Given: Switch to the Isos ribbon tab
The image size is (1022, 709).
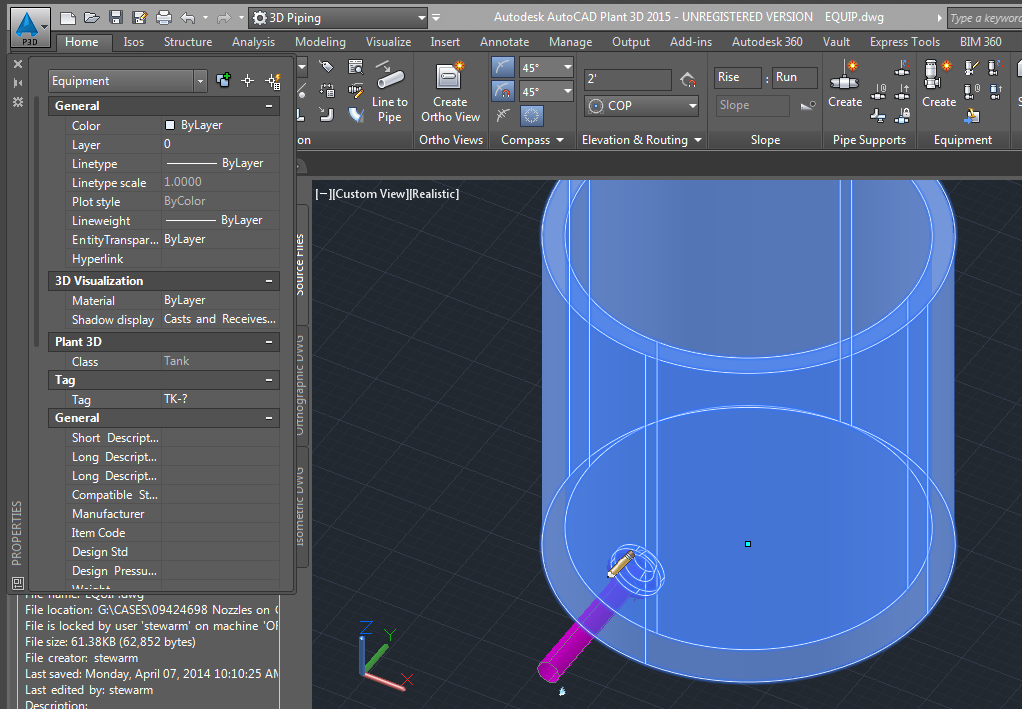Looking at the screenshot, I should (133, 42).
